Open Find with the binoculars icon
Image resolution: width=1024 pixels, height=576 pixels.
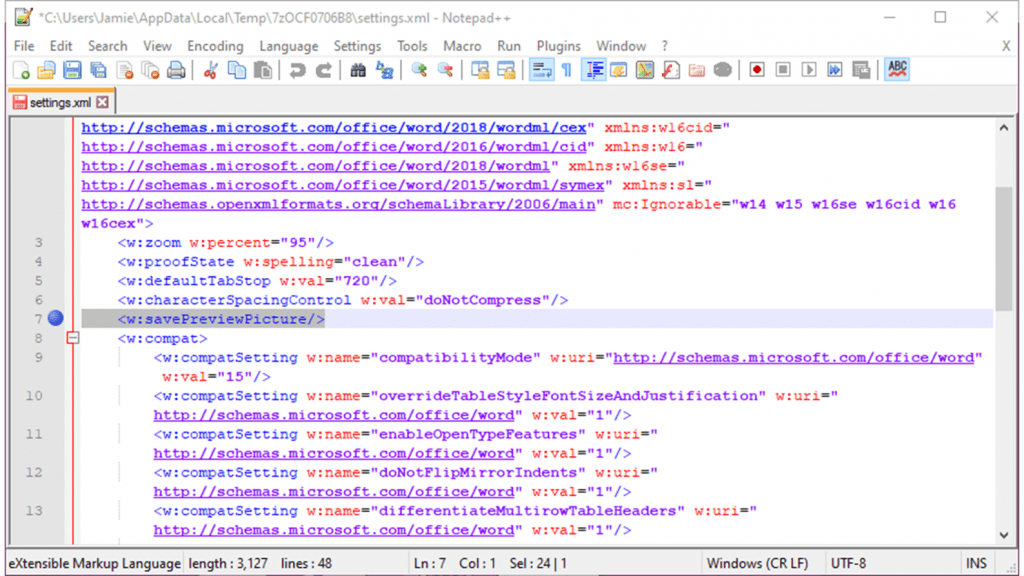coord(358,70)
